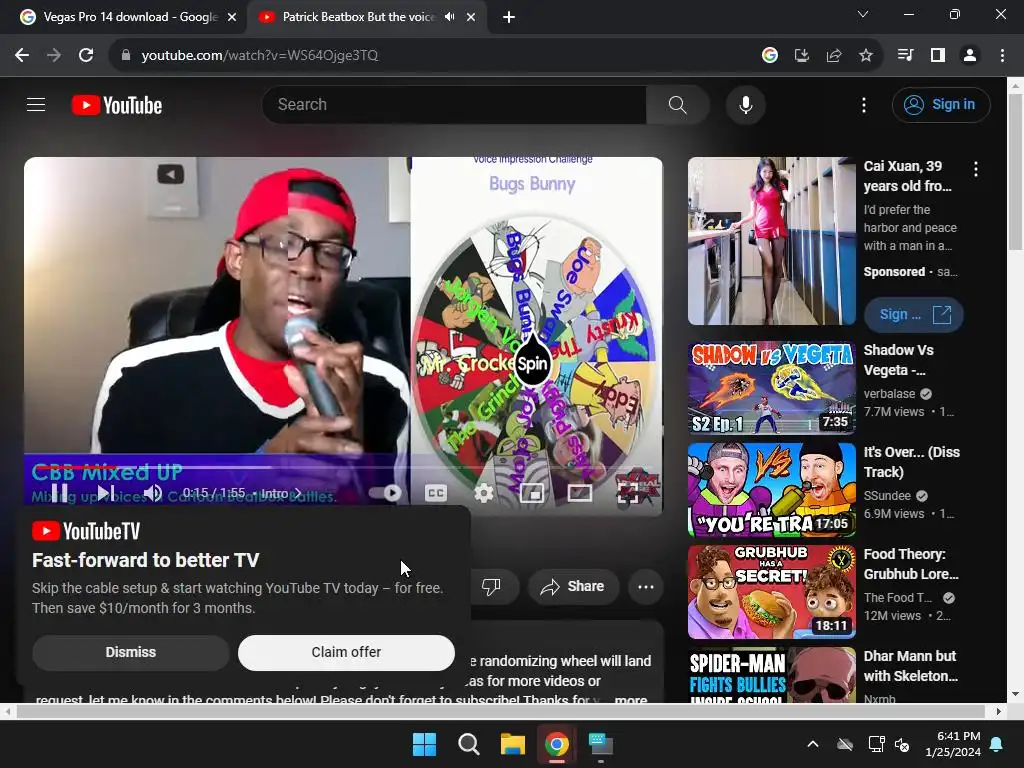This screenshot has height=768, width=1024.
Task: Toggle the autoplay switch
Action: tap(385, 493)
